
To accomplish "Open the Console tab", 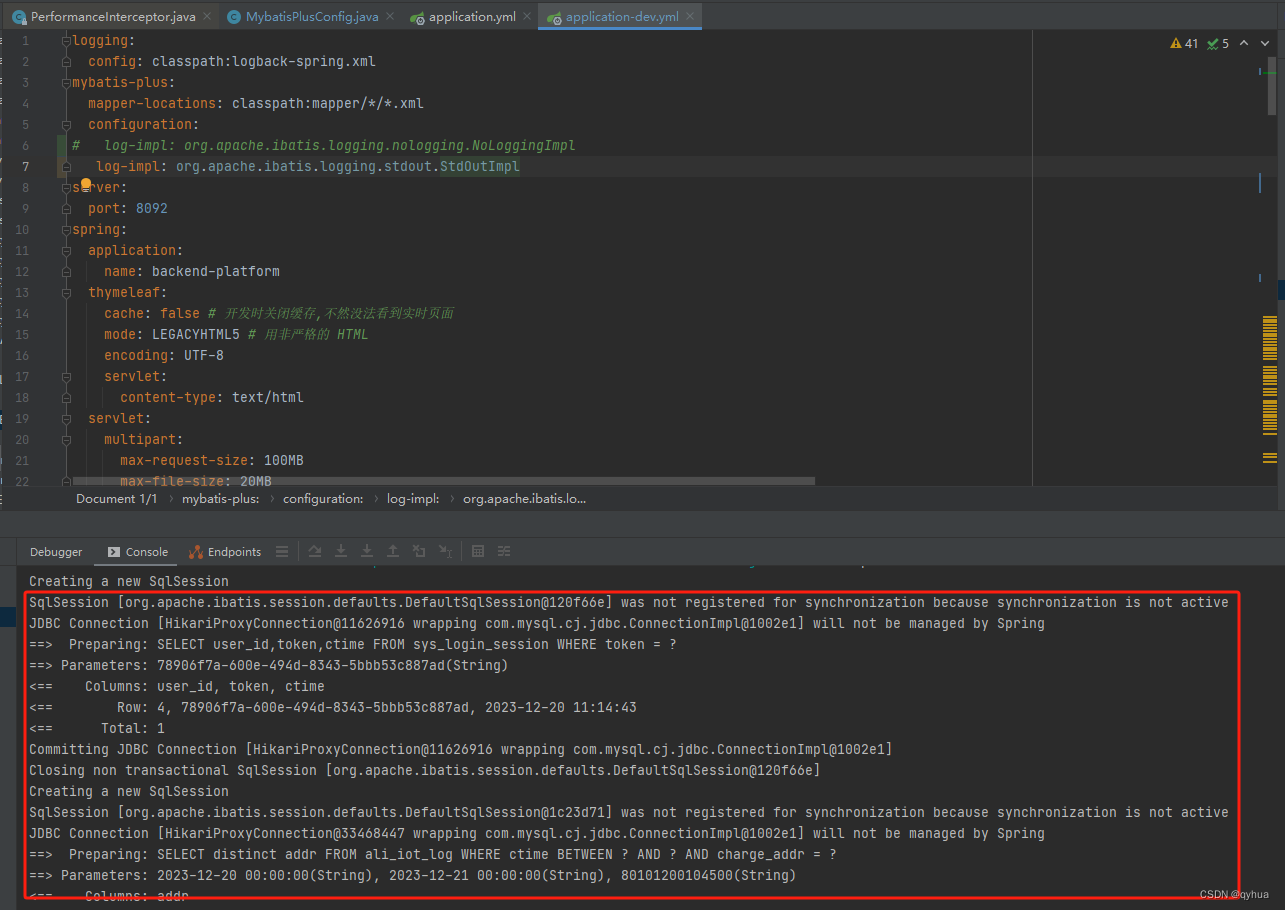I will (x=137, y=552).
